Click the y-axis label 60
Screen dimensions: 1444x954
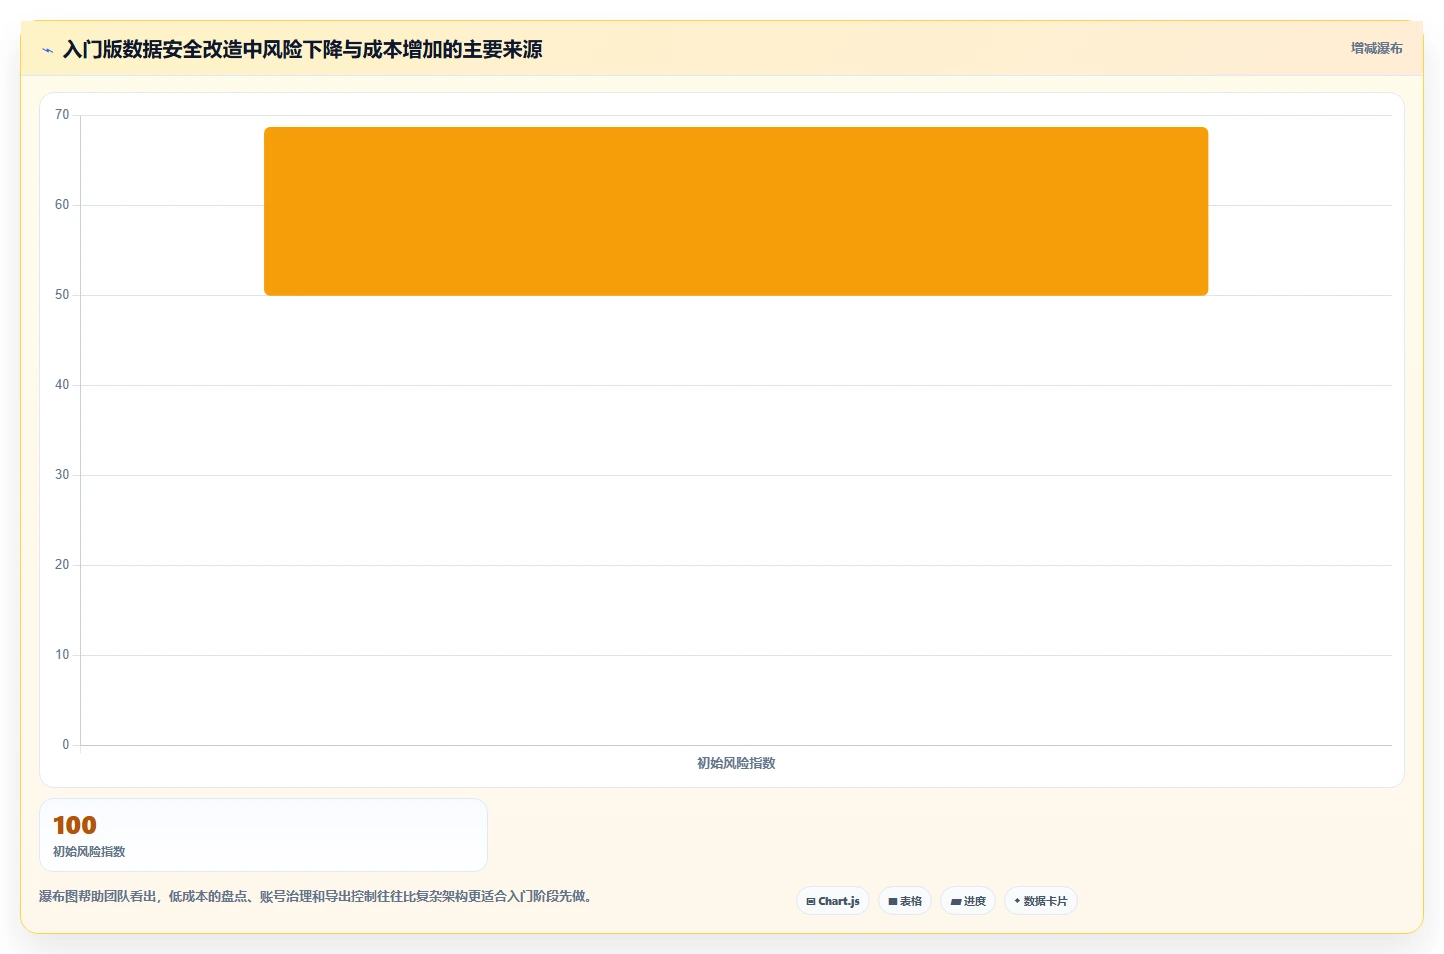(62, 205)
